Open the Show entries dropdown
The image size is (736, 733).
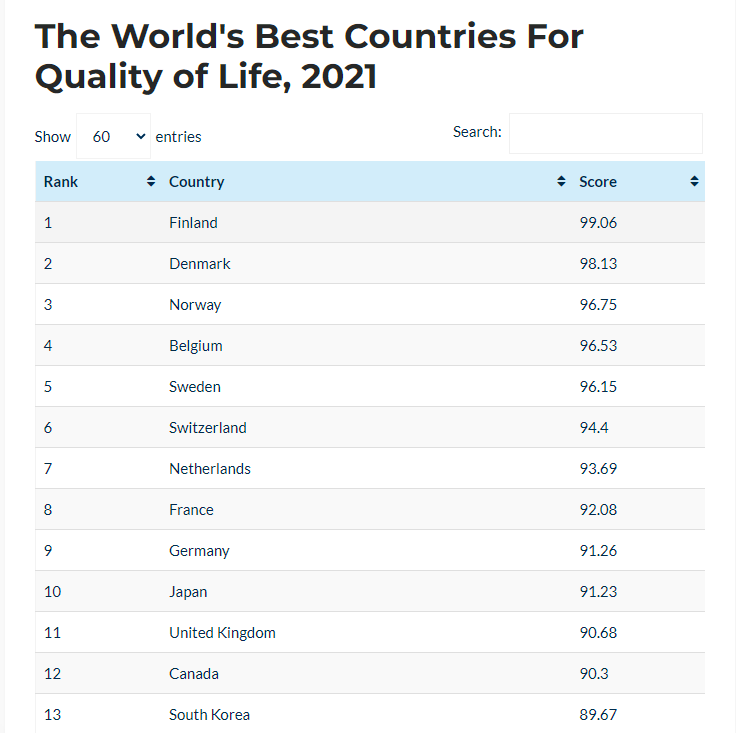113,136
